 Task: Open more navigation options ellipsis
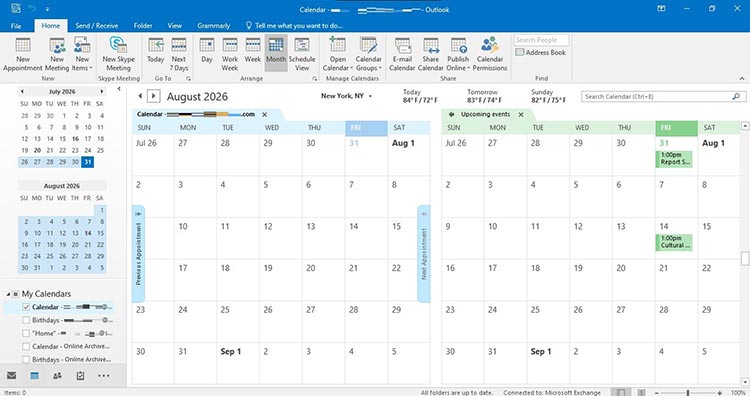coord(103,376)
